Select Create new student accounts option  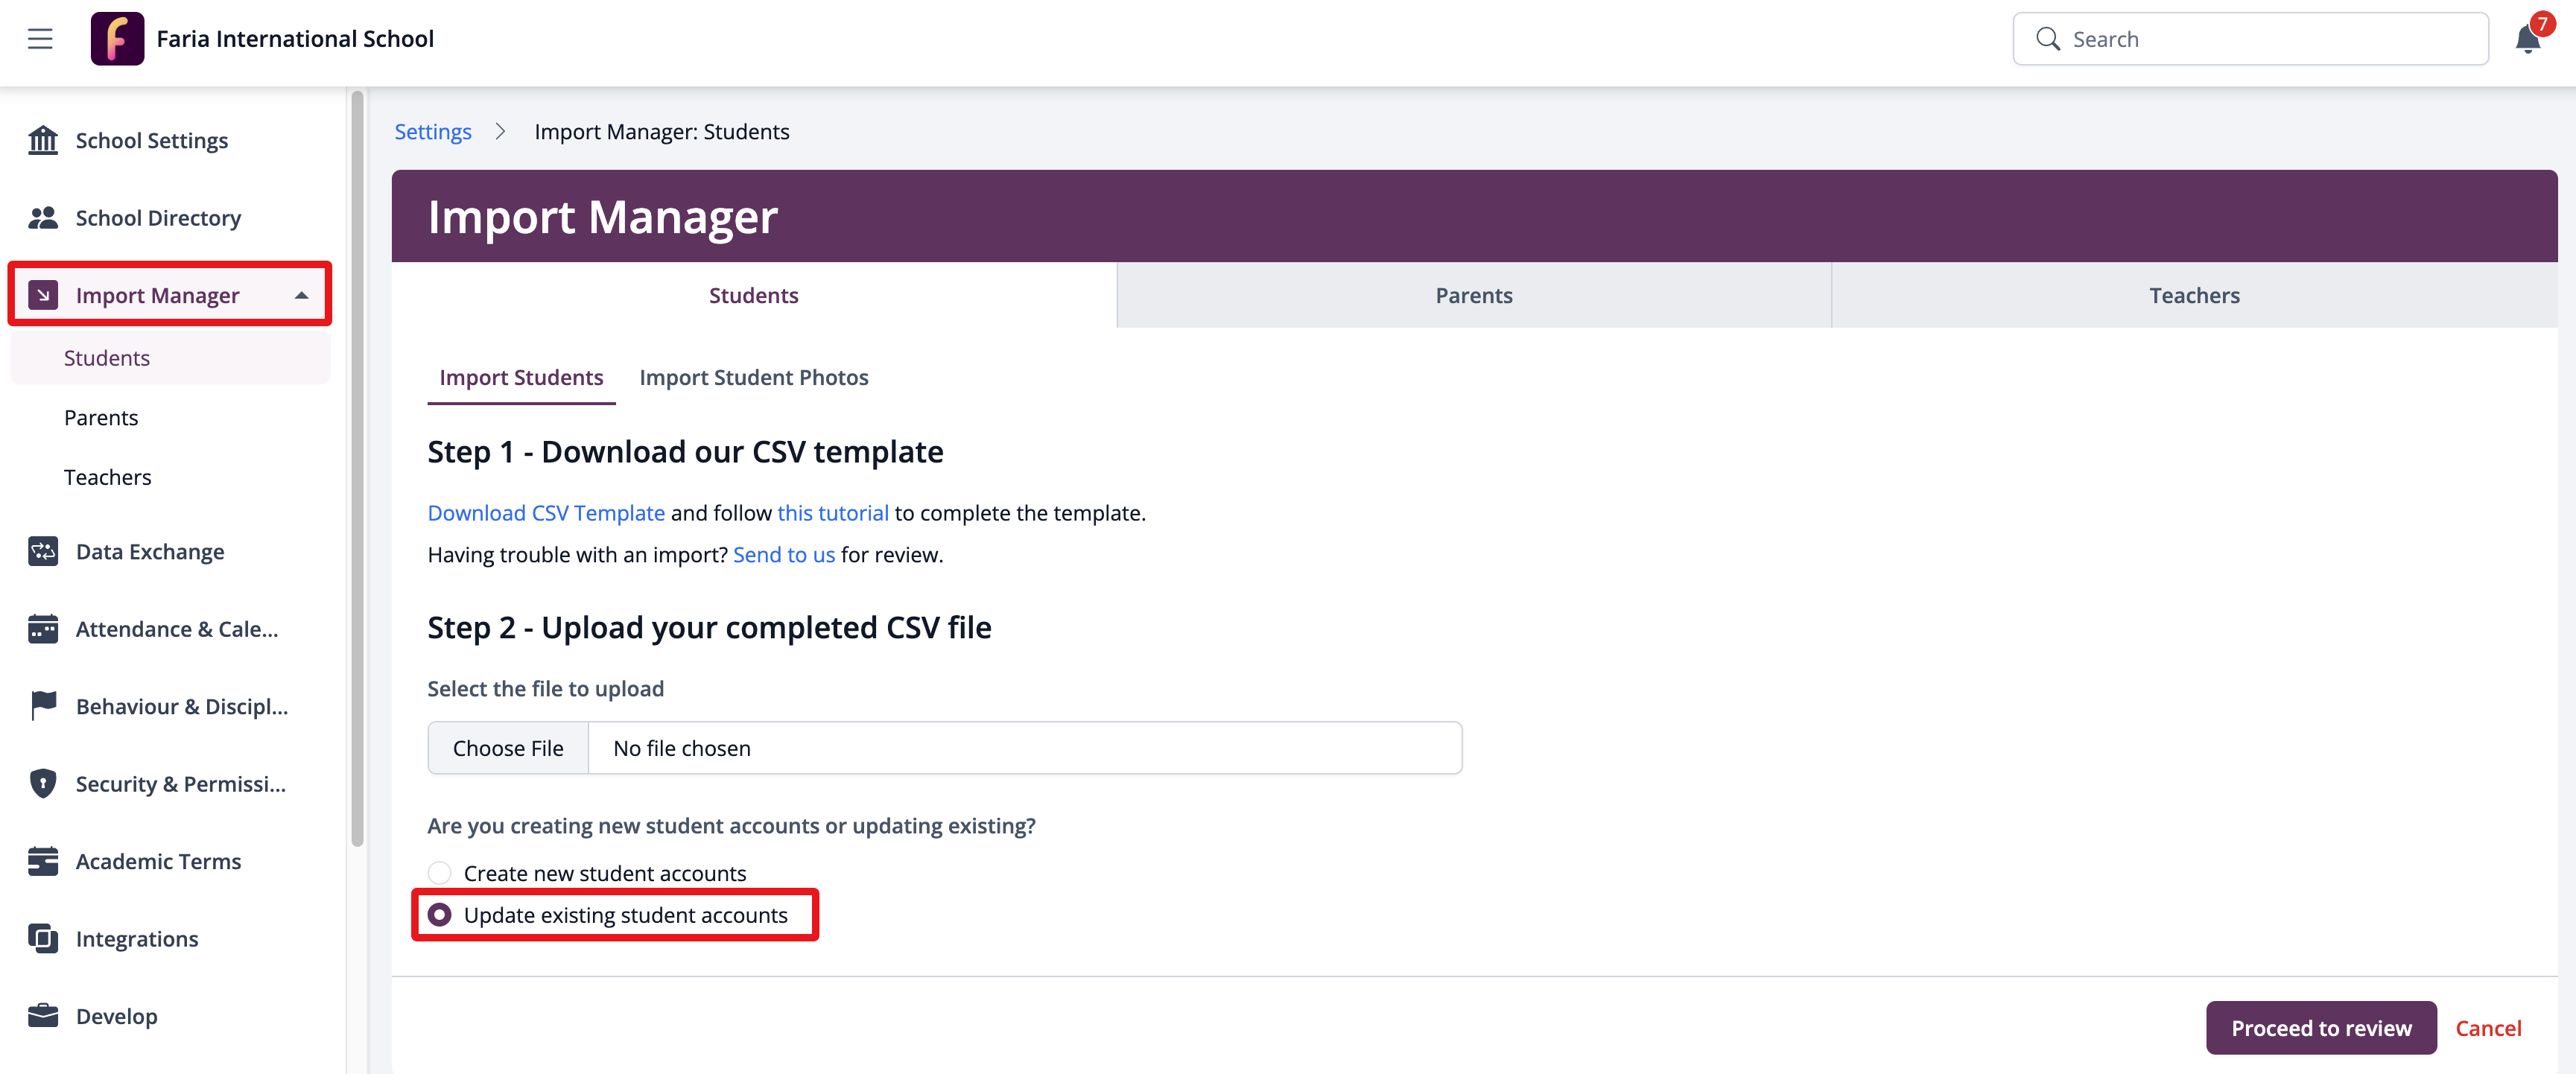click(x=440, y=873)
